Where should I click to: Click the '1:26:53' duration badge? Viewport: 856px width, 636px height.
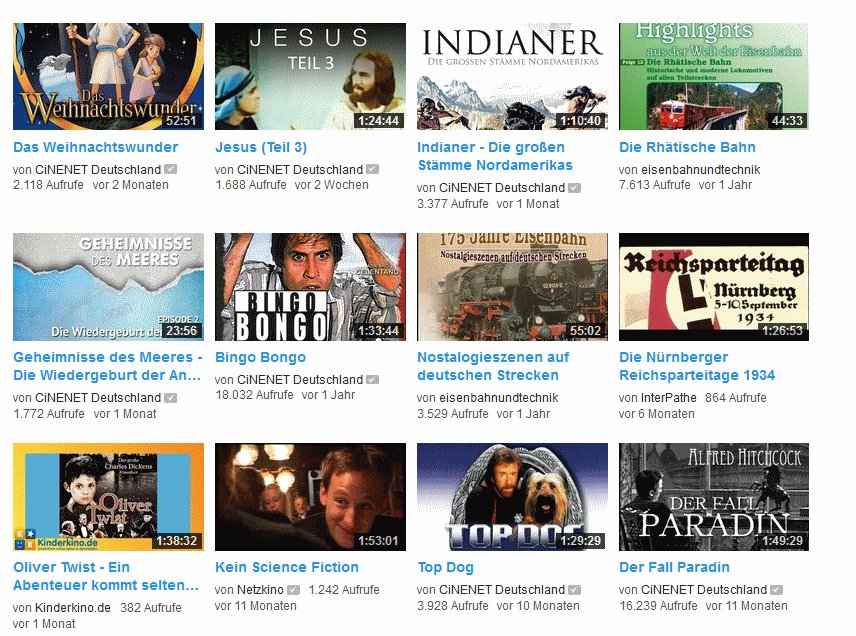tap(783, 330)
